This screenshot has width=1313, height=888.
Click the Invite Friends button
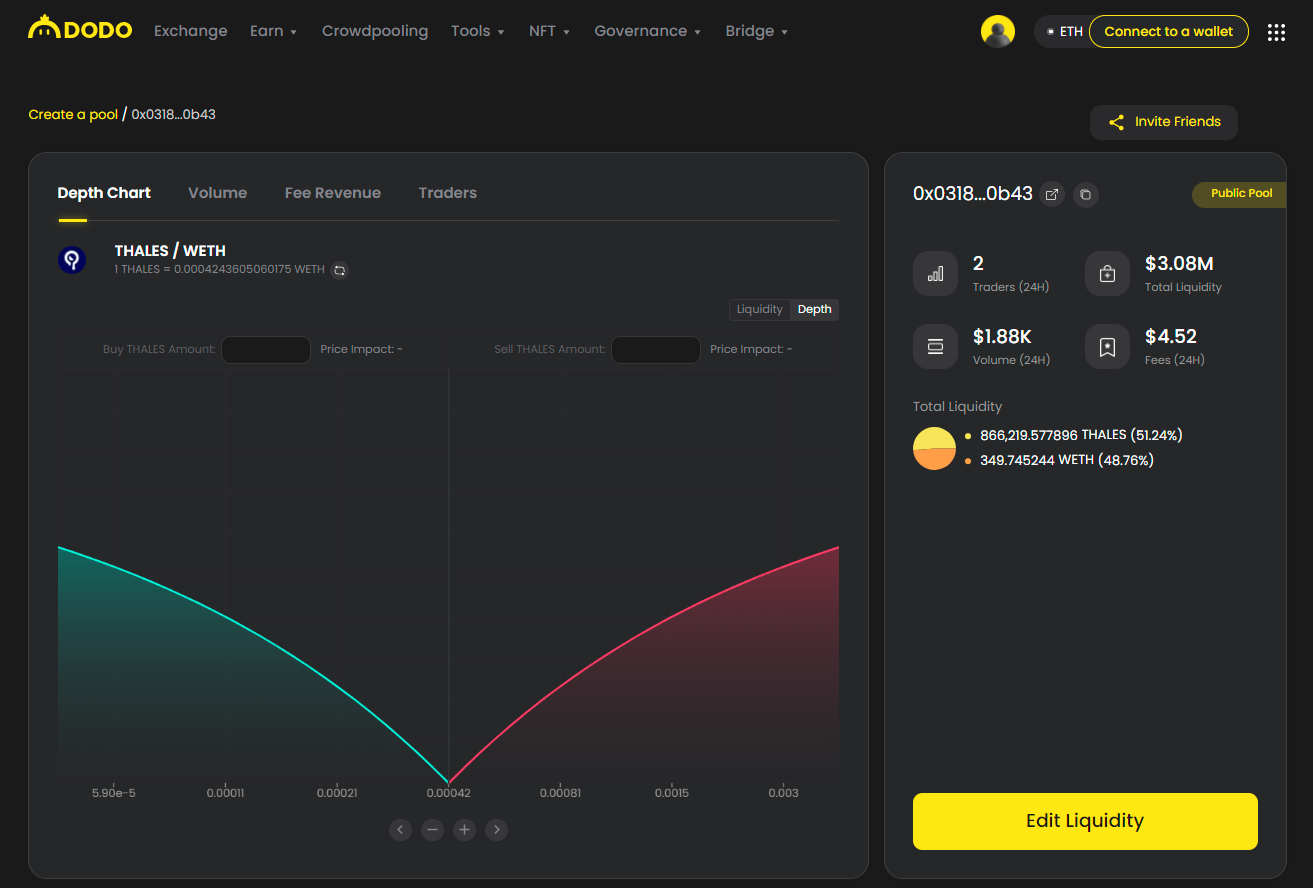[x=1164, y=122]
